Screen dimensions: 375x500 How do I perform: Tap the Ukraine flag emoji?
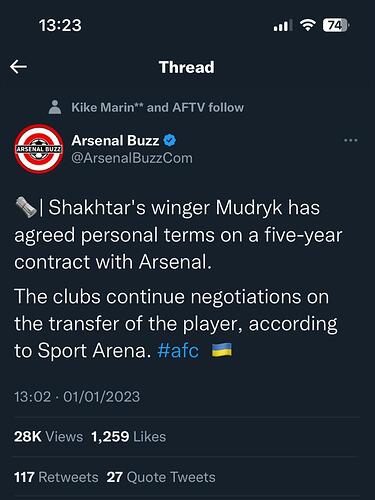click(x=222, y=350)
